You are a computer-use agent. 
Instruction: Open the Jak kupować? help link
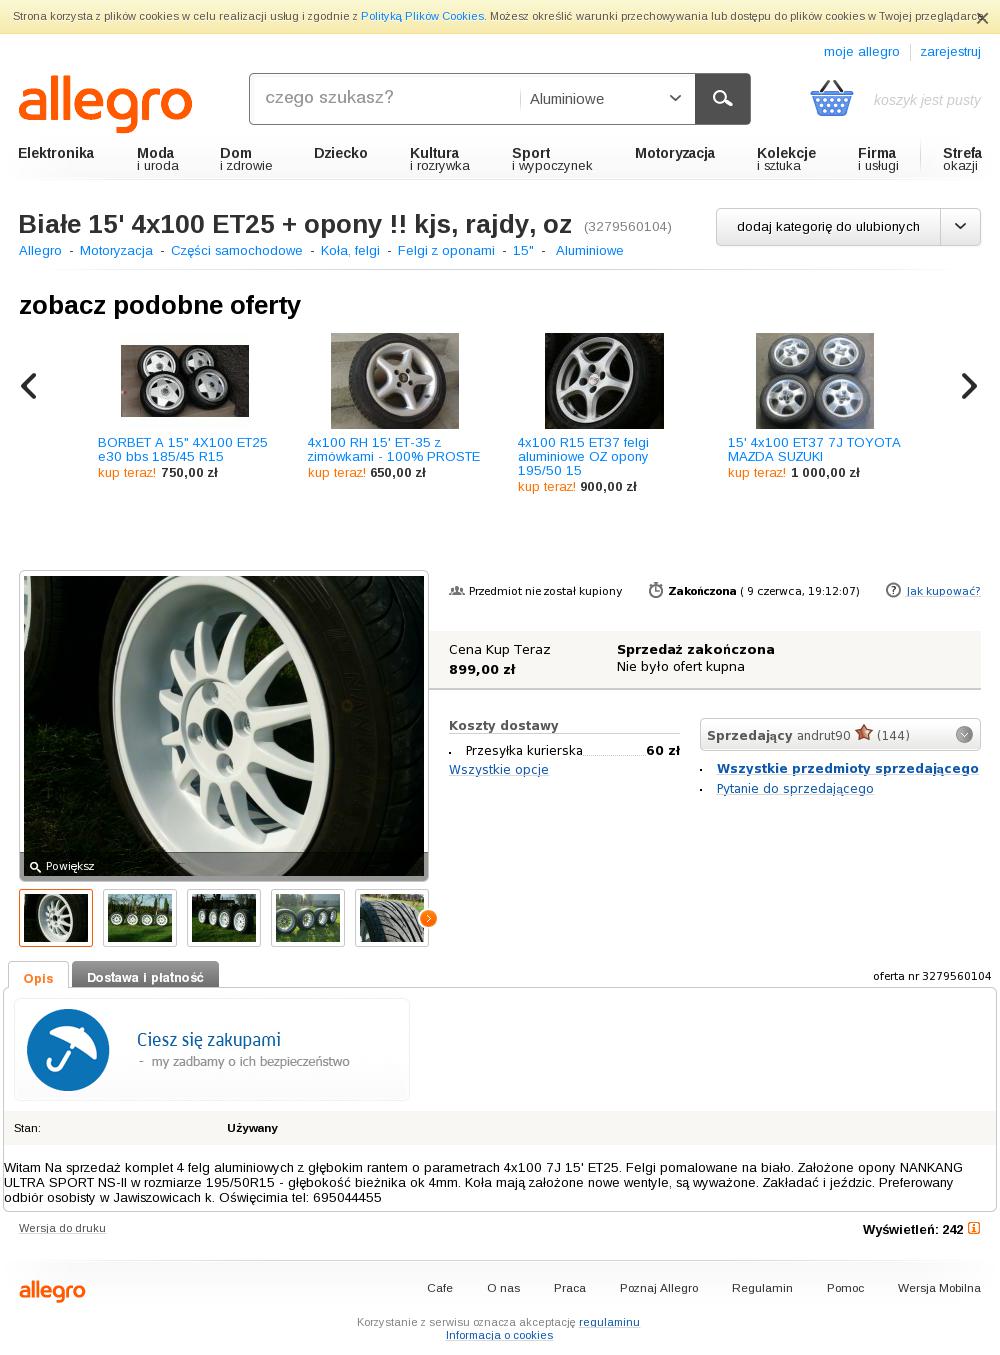tap(943, 591)
